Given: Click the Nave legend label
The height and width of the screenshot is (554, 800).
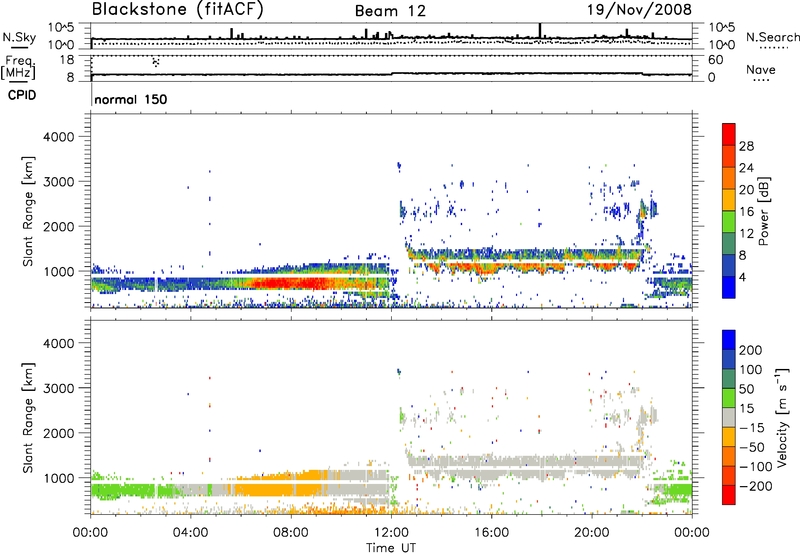Looking at the screenshot, I should [761, 69].
